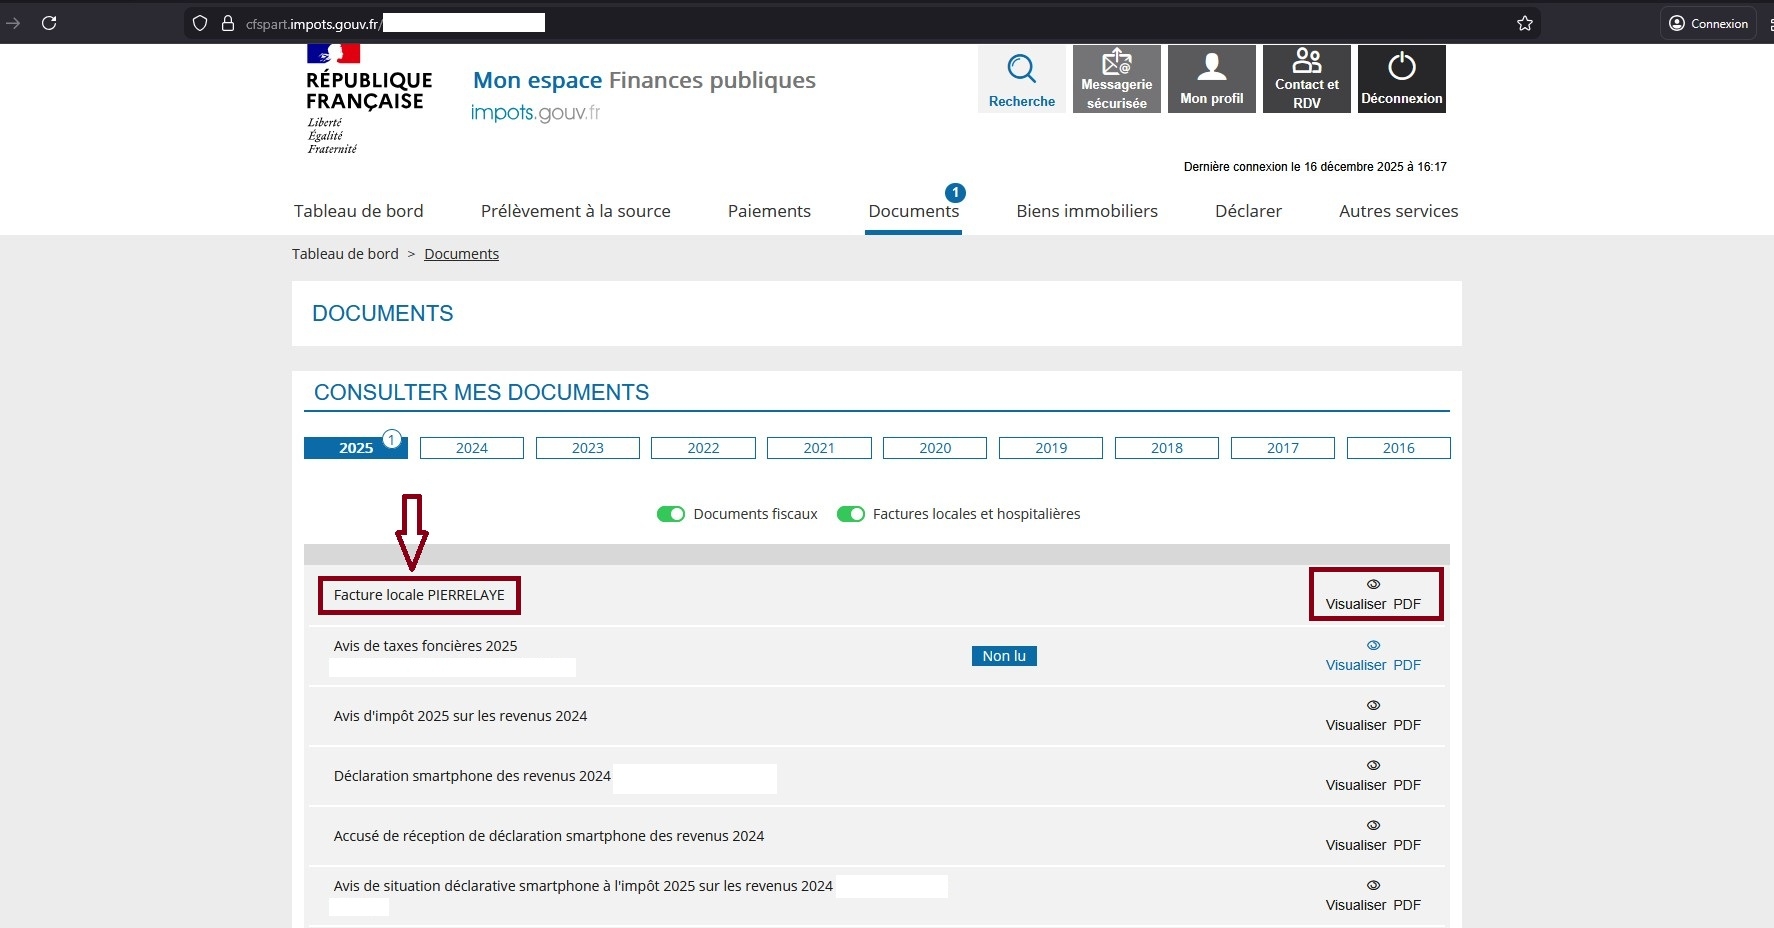This screenshot has height=928, width=1774.
Task: Open Biens immobiliers menu
Action: click(x=1086, y=211)
